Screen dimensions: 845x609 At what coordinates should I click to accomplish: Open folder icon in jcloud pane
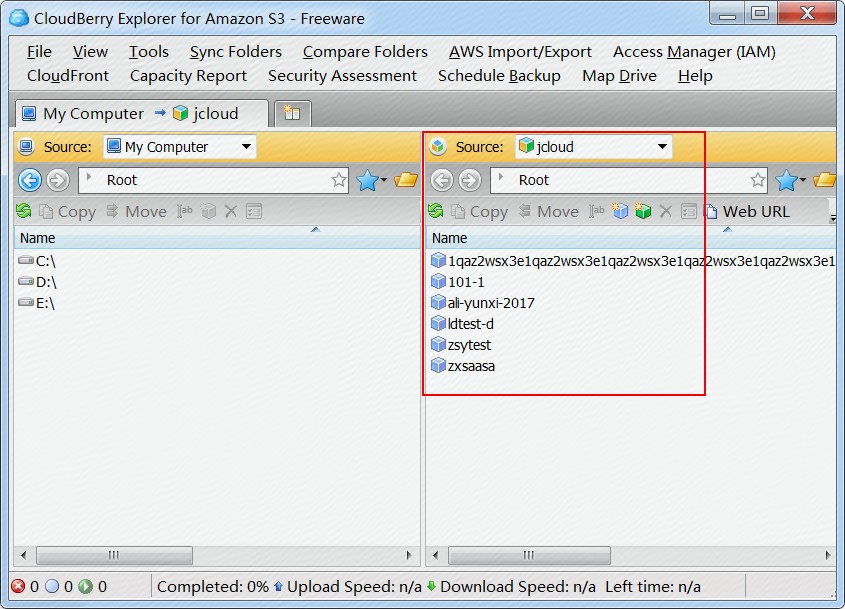coord(825,179)
